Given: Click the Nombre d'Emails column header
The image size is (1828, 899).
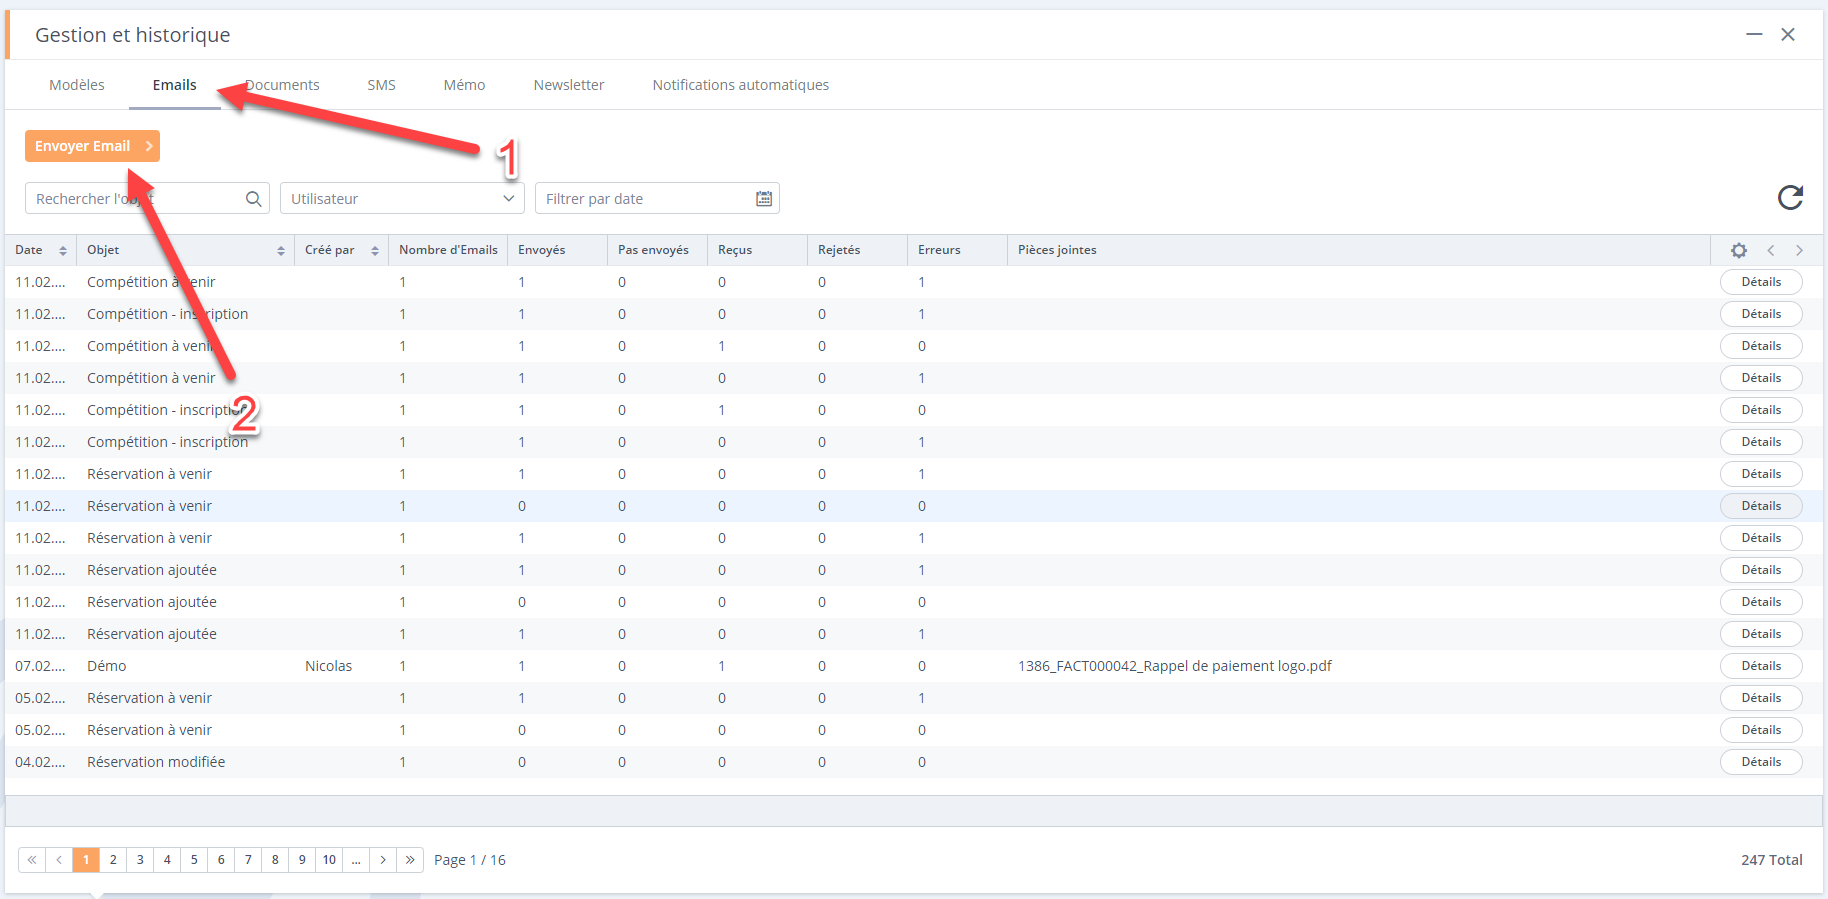Looking at the screenshot, I should click(x=448, y=250).
